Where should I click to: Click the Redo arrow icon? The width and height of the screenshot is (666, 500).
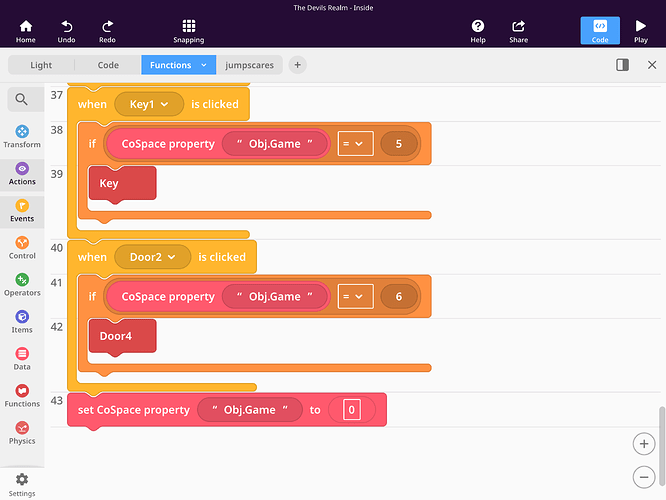click(107, 26)
